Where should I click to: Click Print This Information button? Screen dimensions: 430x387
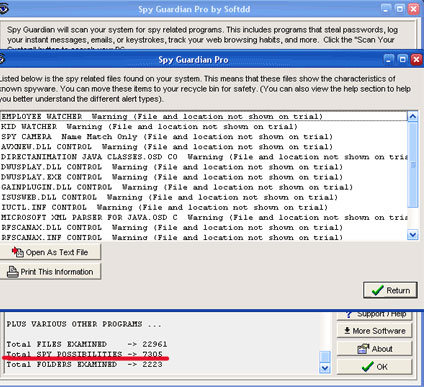click(50, 272)
